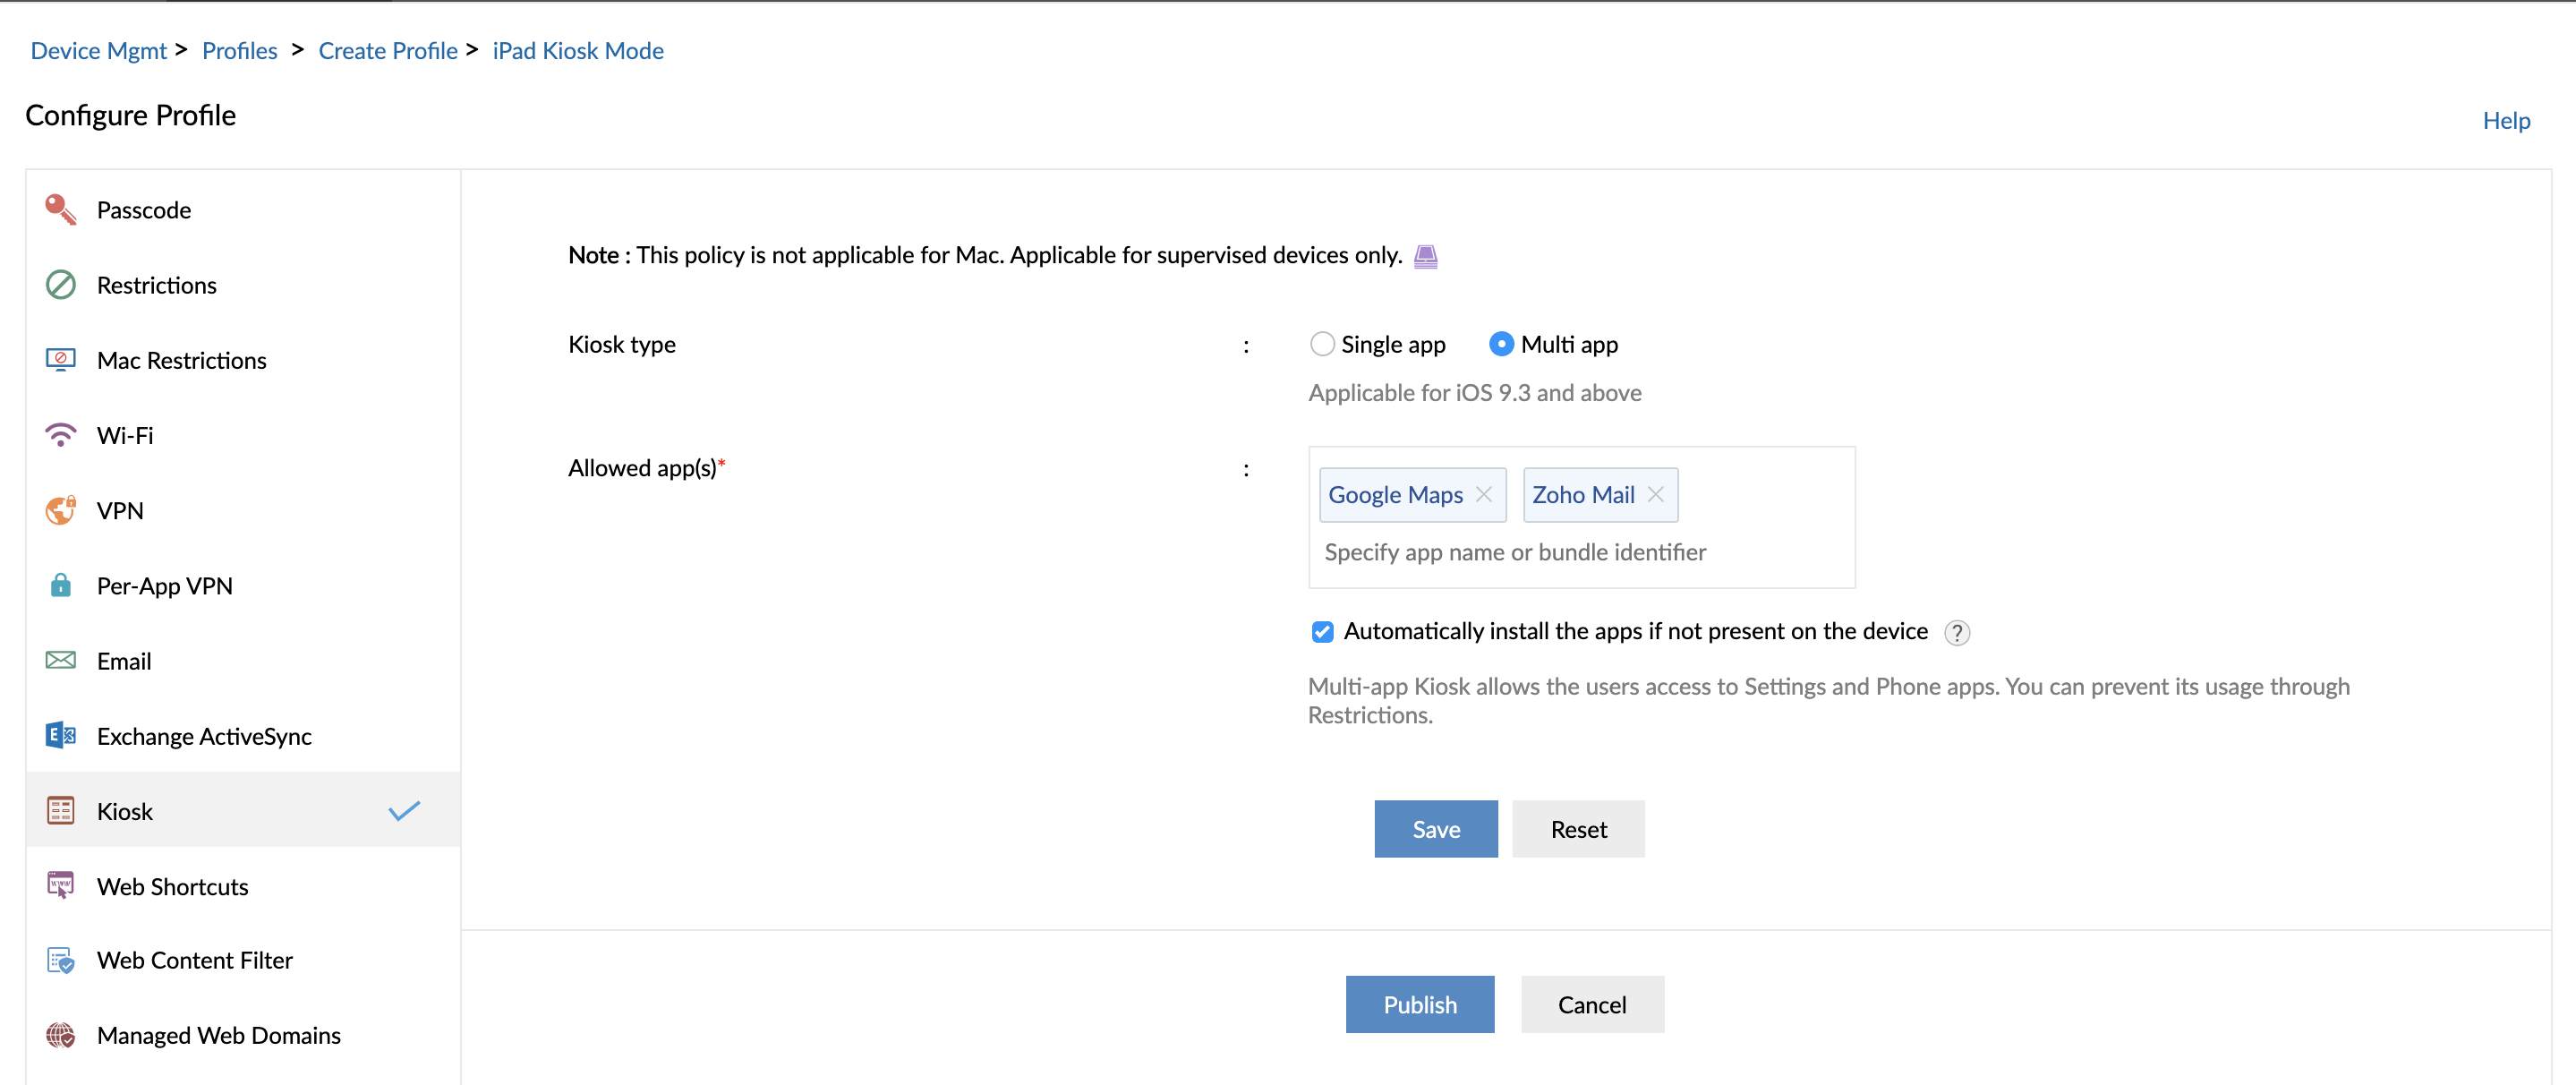Open Restrictions via its prohibited-circle icon
Viewport: 2576px width, 1085px height.
tap(60, 285)
